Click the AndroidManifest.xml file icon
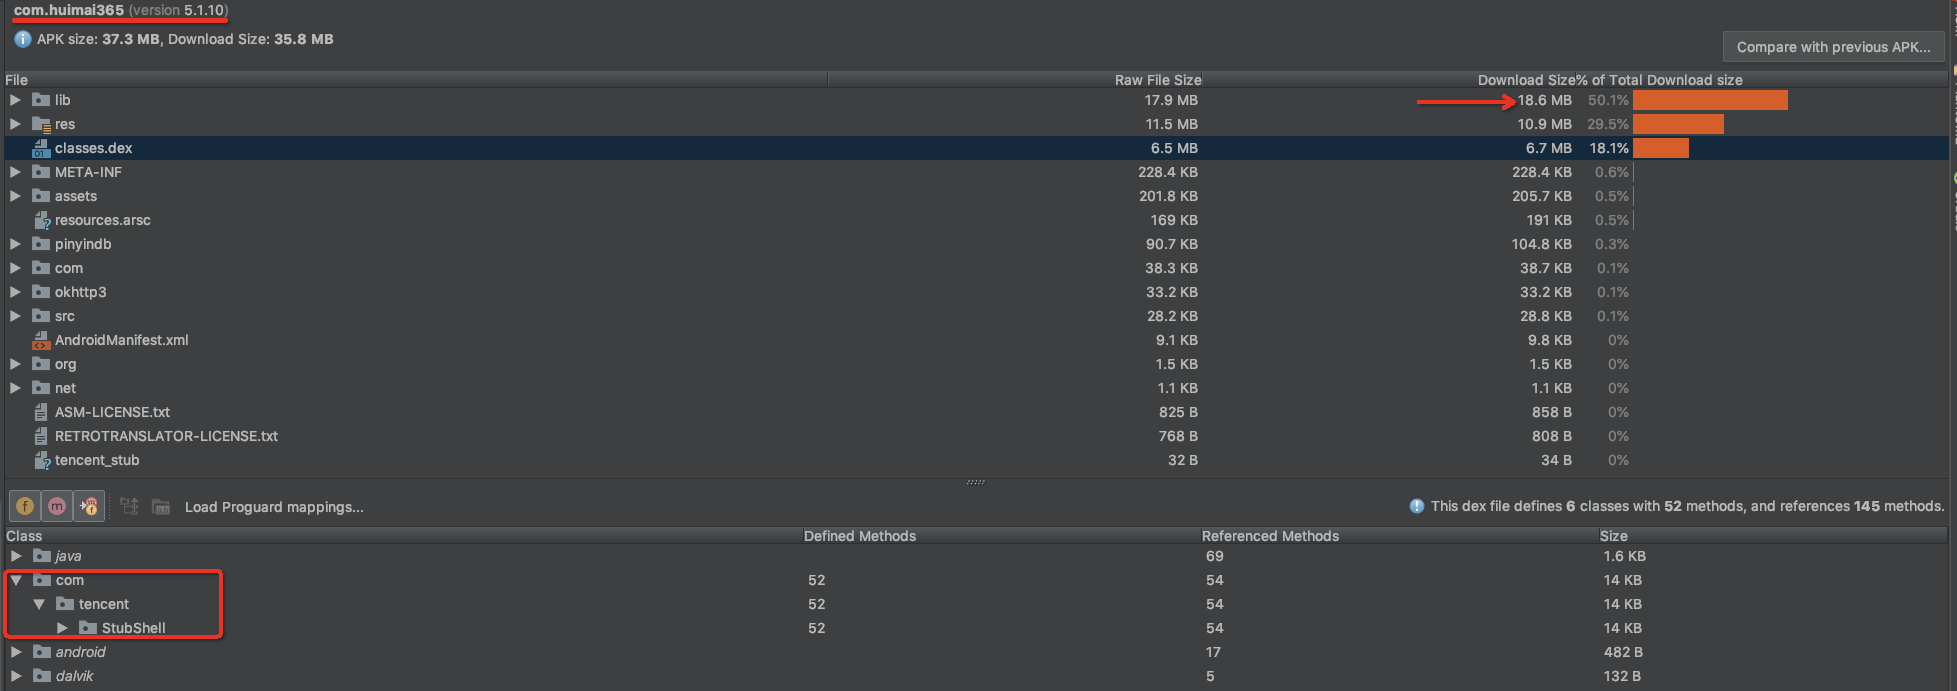1957x691 pixels. 41,340
